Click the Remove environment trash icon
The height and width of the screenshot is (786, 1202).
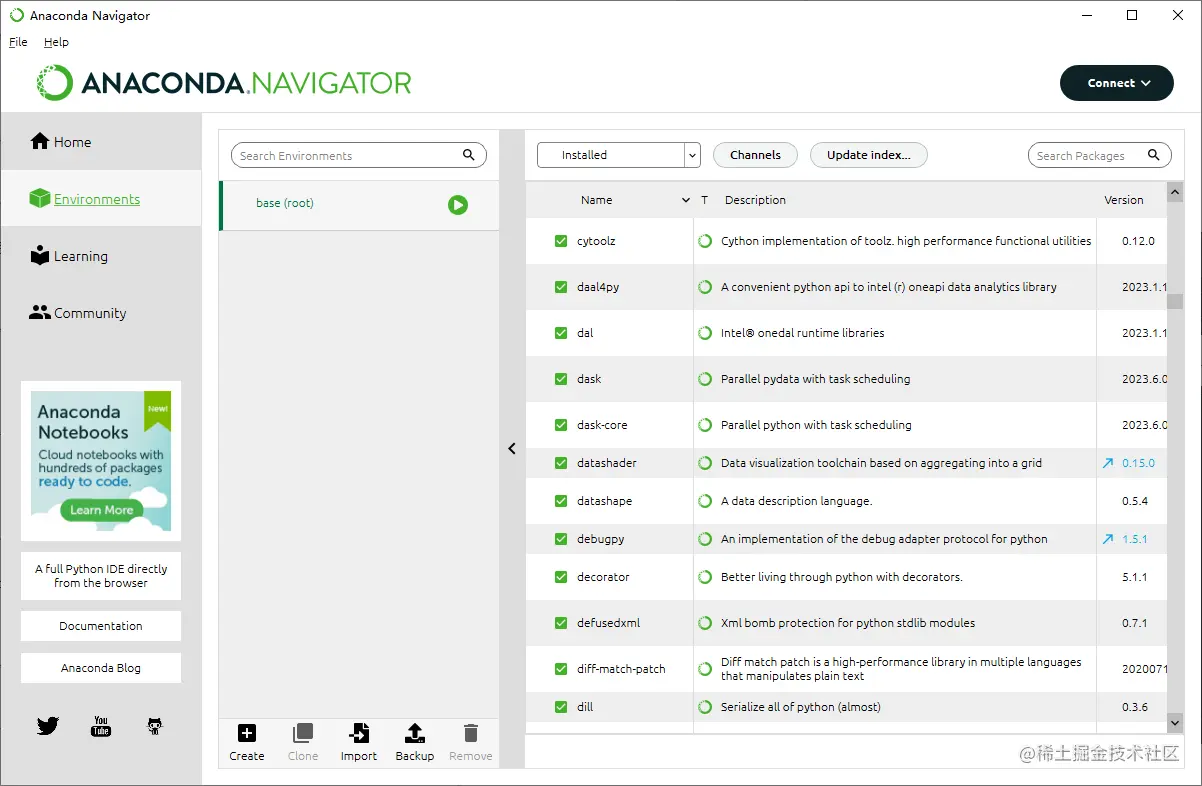[471, 733]
